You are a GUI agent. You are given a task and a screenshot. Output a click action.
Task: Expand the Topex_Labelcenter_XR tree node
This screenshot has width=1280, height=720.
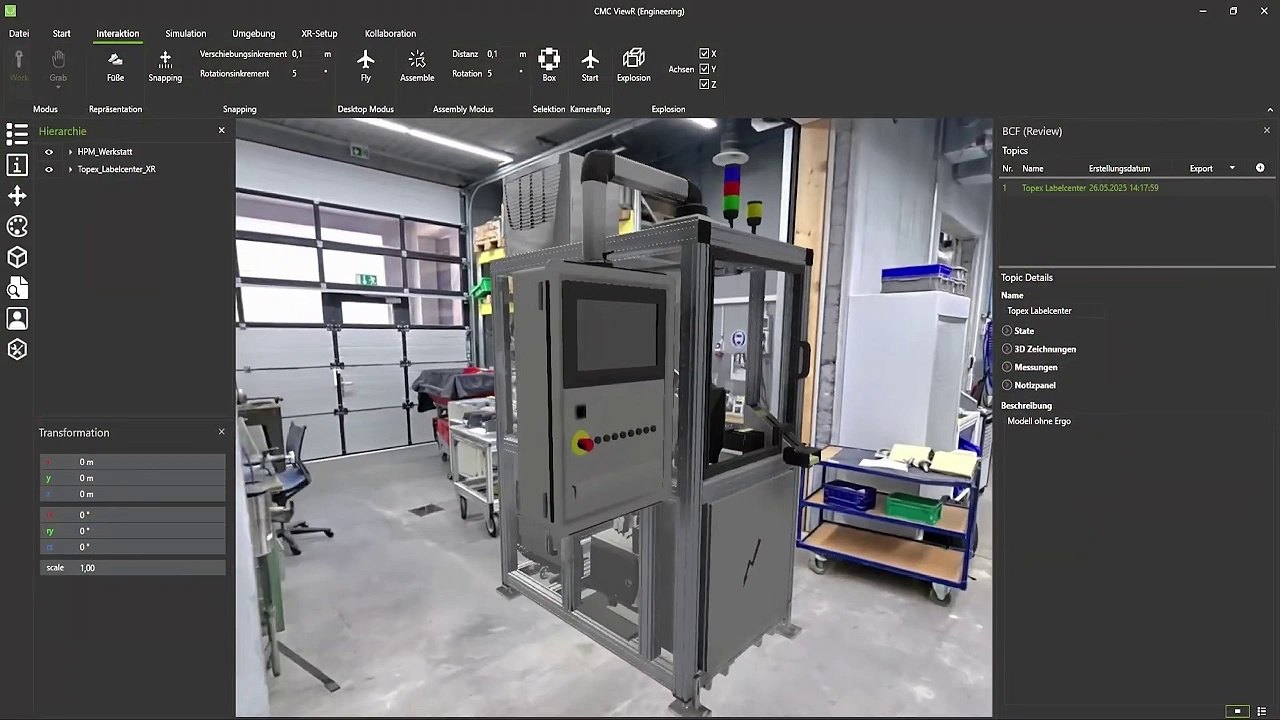tap(70, 170)
